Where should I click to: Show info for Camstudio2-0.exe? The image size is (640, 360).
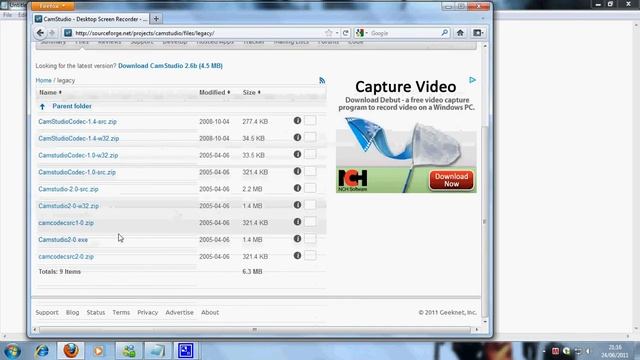[x=297, y=239]
